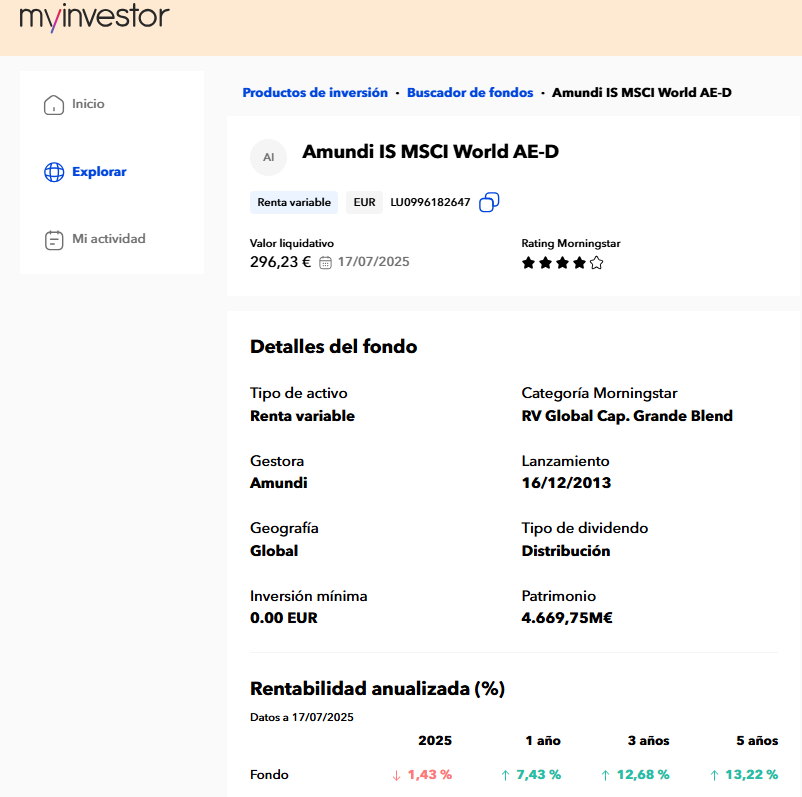802x797 pixels.
Task: Click the Datos a 17/07/2025 note
Action: click(x=302, y=717)
